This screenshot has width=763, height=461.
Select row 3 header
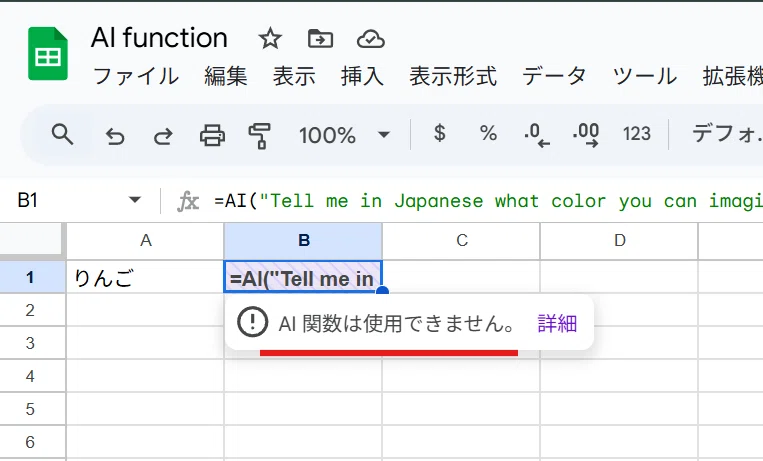click(x=32, y=343)
